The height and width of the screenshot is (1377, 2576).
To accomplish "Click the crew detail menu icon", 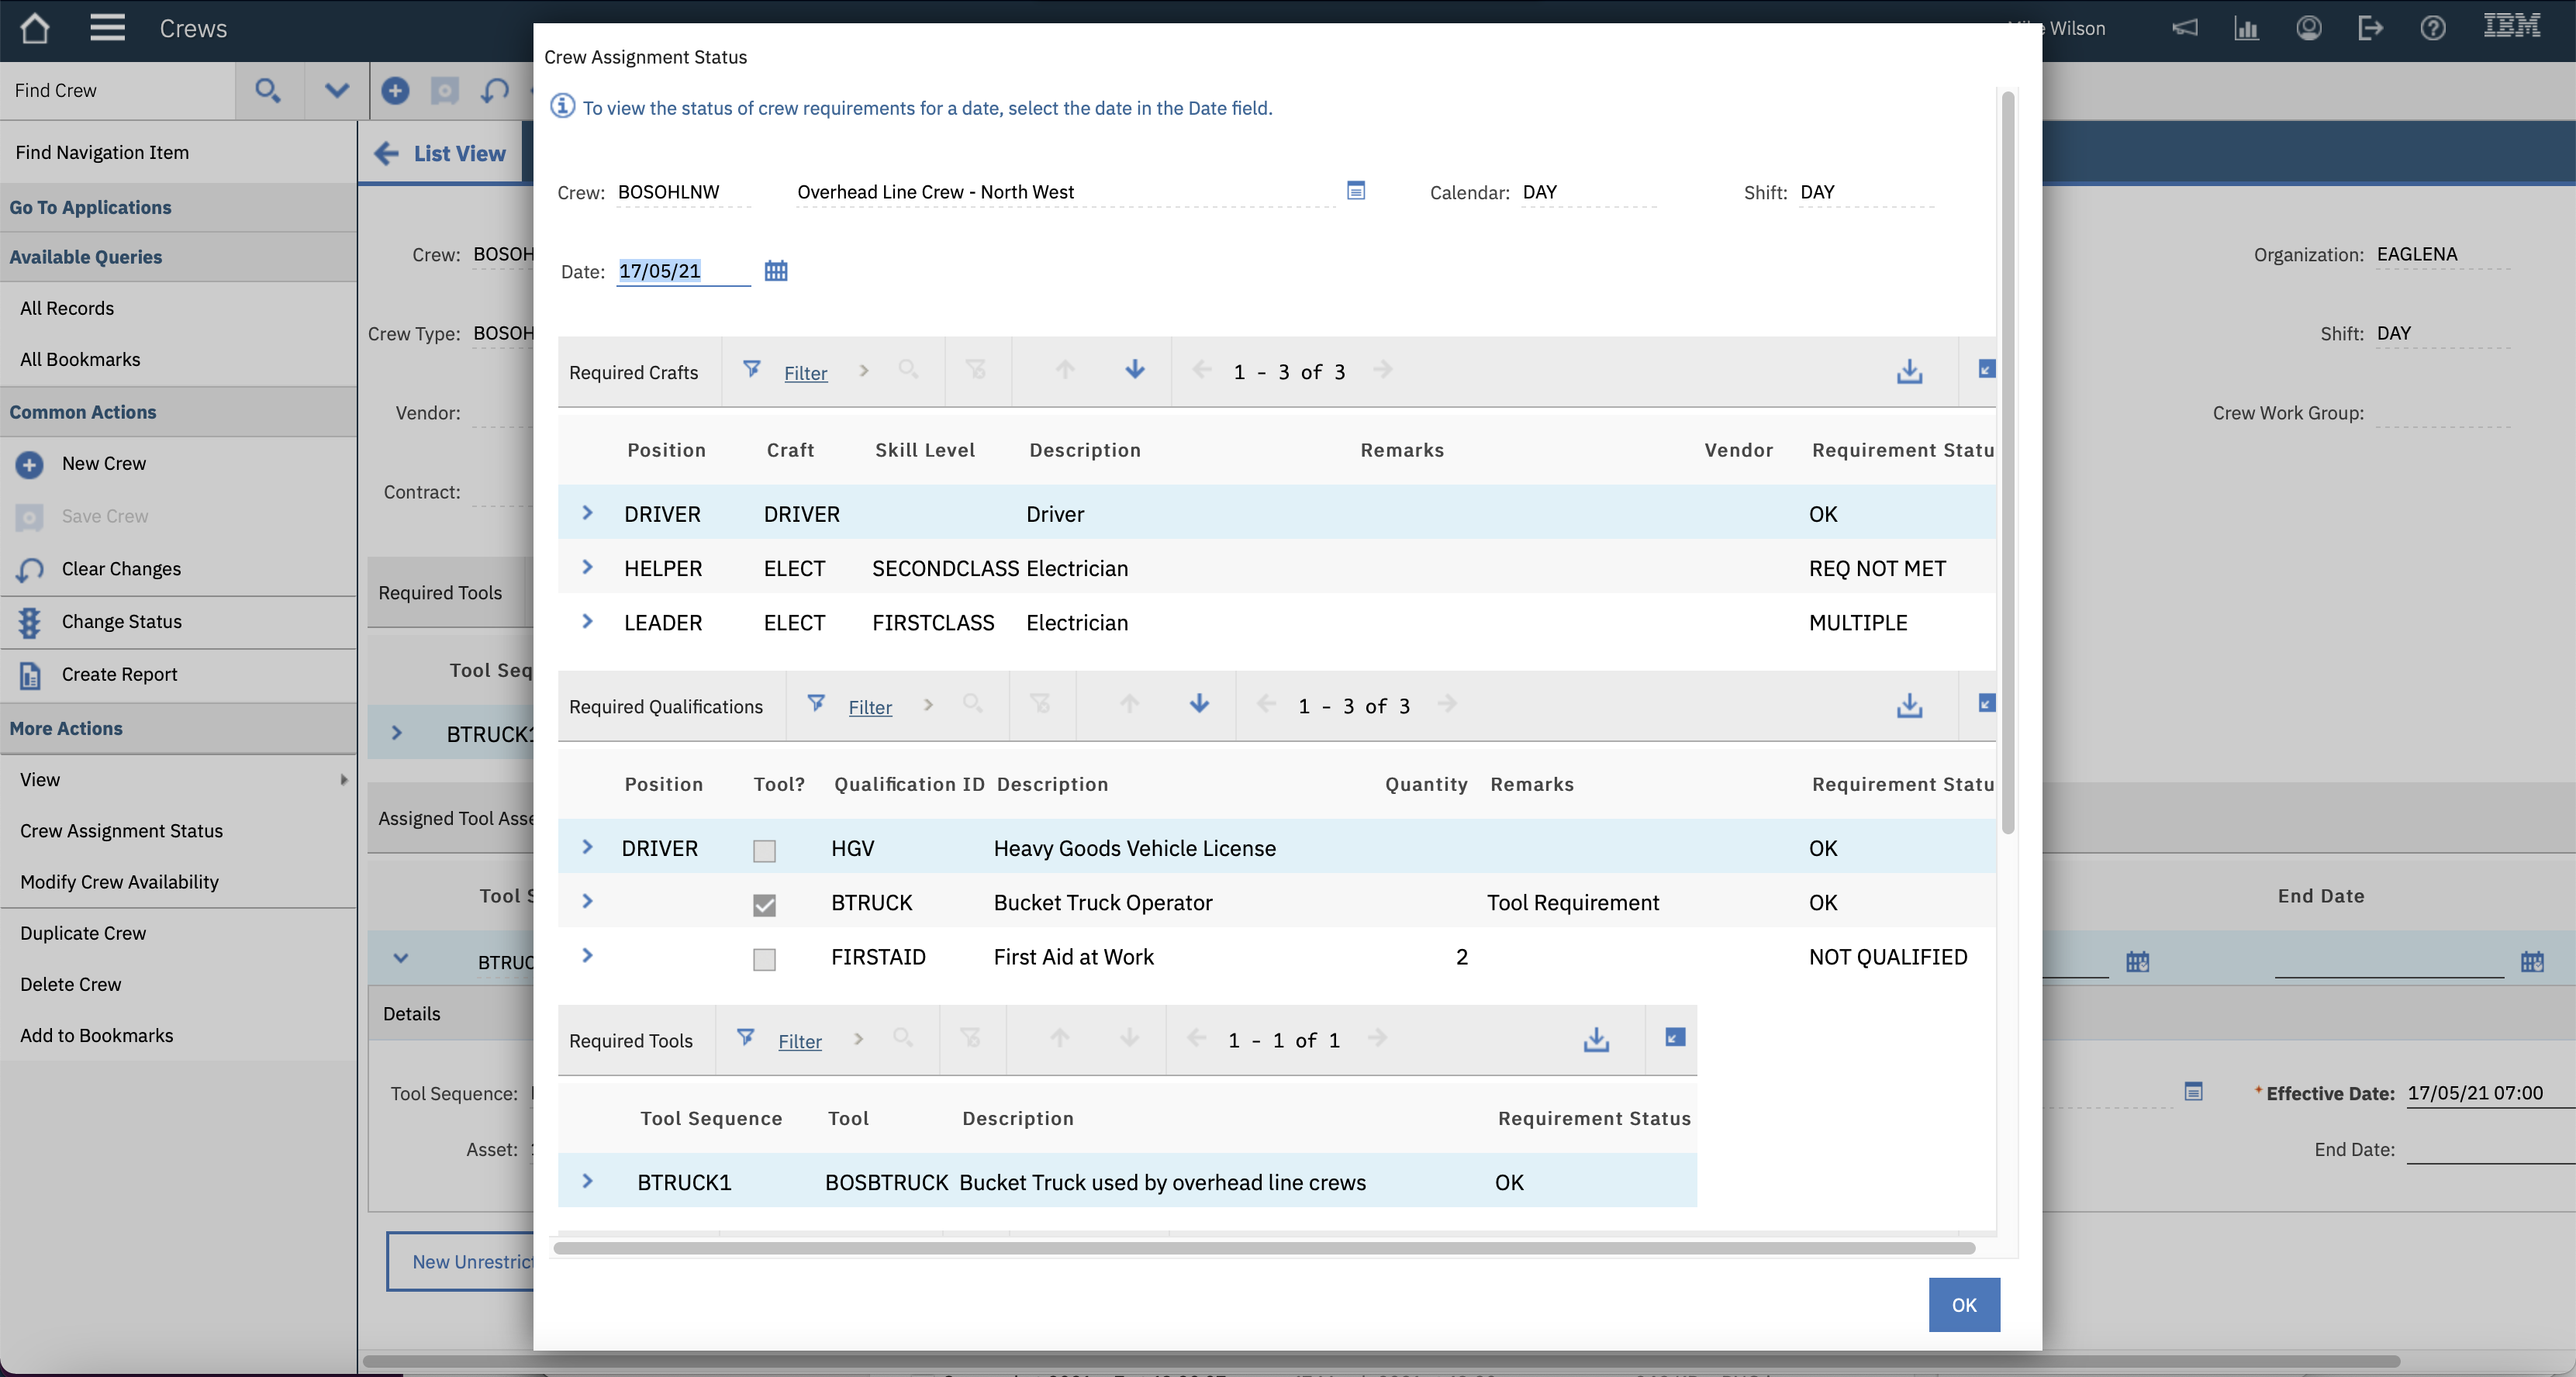I will pos(1355,191).
